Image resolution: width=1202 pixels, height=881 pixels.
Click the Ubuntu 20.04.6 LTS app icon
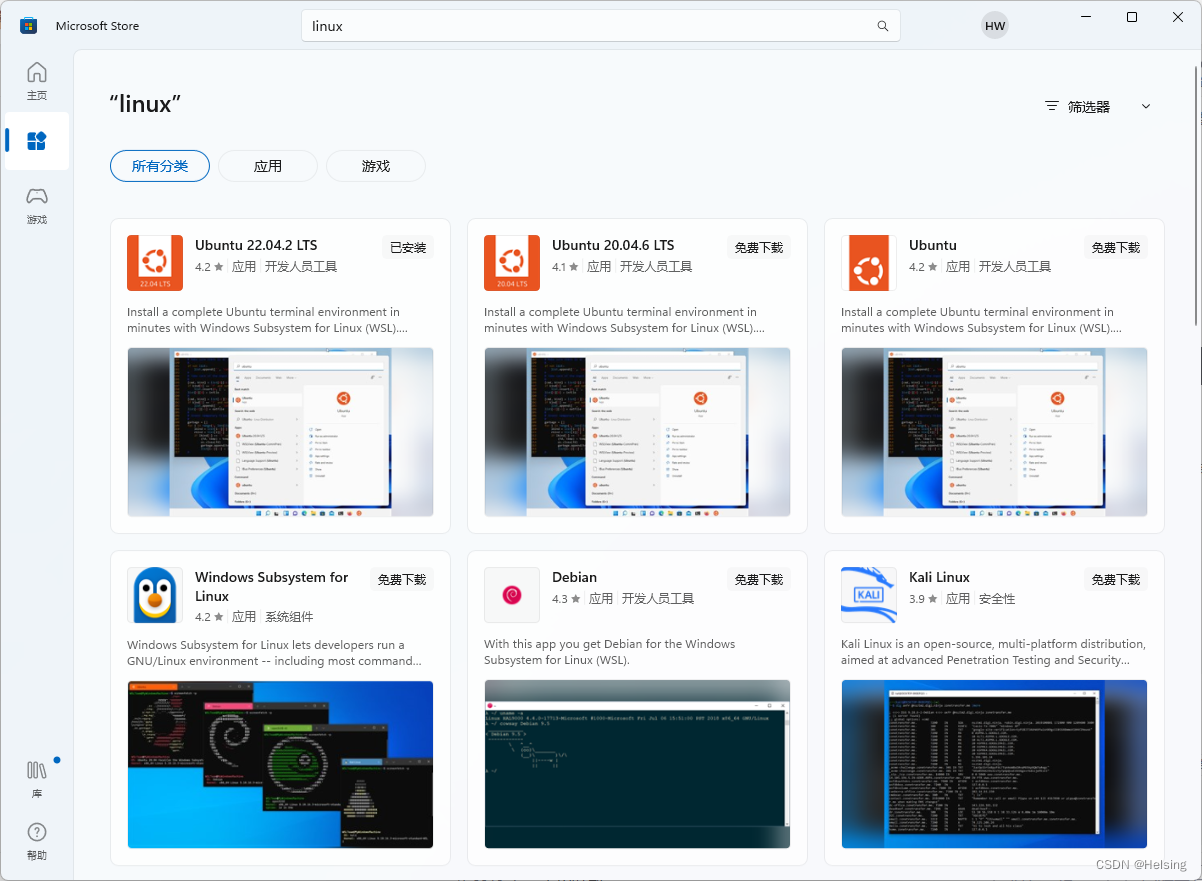[512, 263]
